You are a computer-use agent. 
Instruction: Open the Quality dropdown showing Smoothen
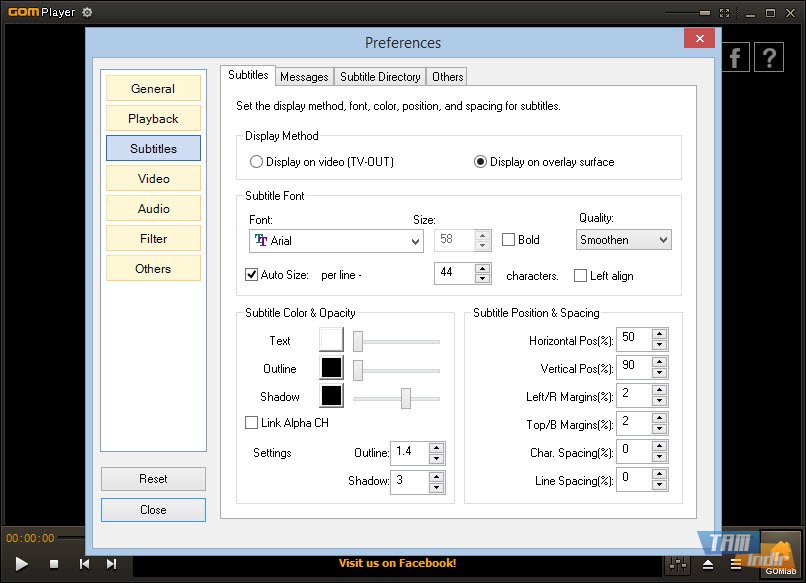(x=624, y=240)
